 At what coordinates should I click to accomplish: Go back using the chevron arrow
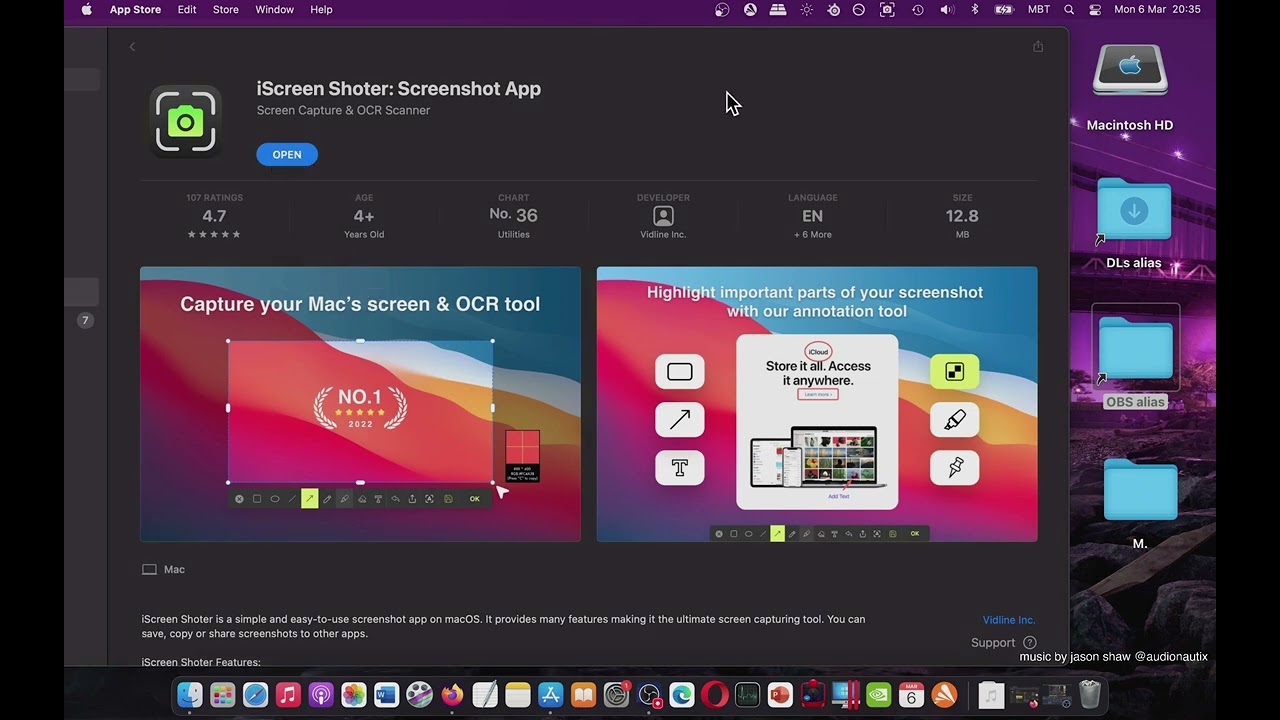pos(132,47)
